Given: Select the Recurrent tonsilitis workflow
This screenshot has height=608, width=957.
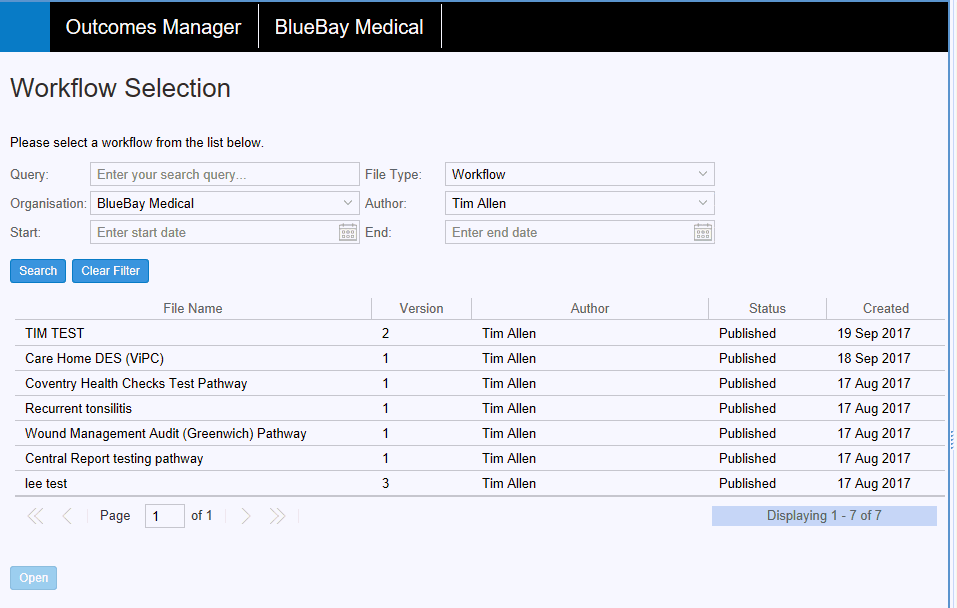Looking at the screenshot, I should (79, 408).
